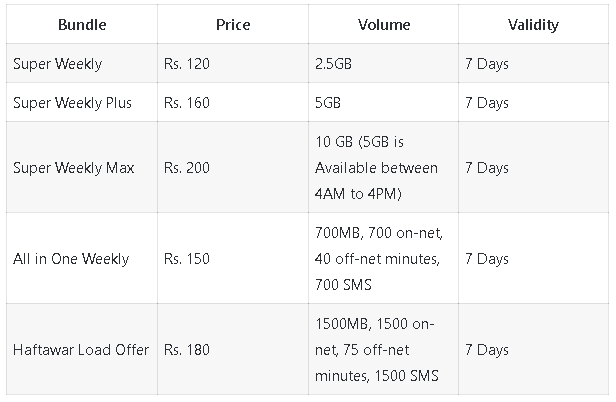
Task: Select the Validity column header
Action: [x=532, y=24]
